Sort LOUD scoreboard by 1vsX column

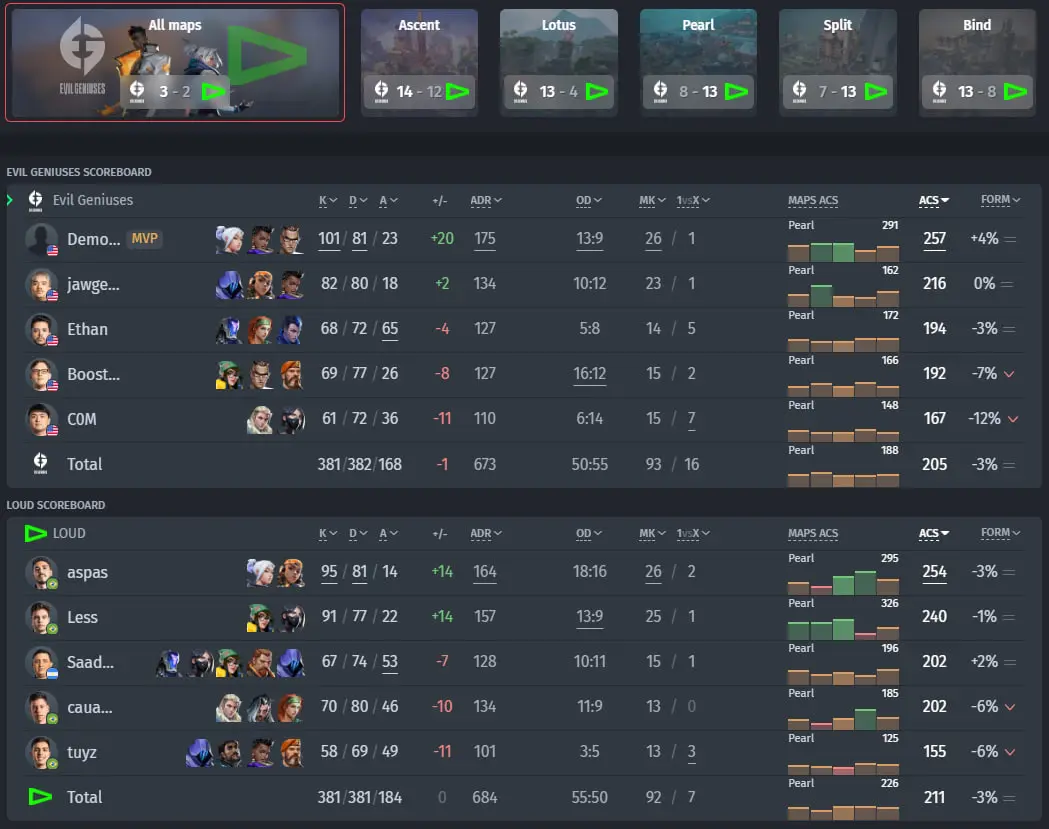(693, 534)
